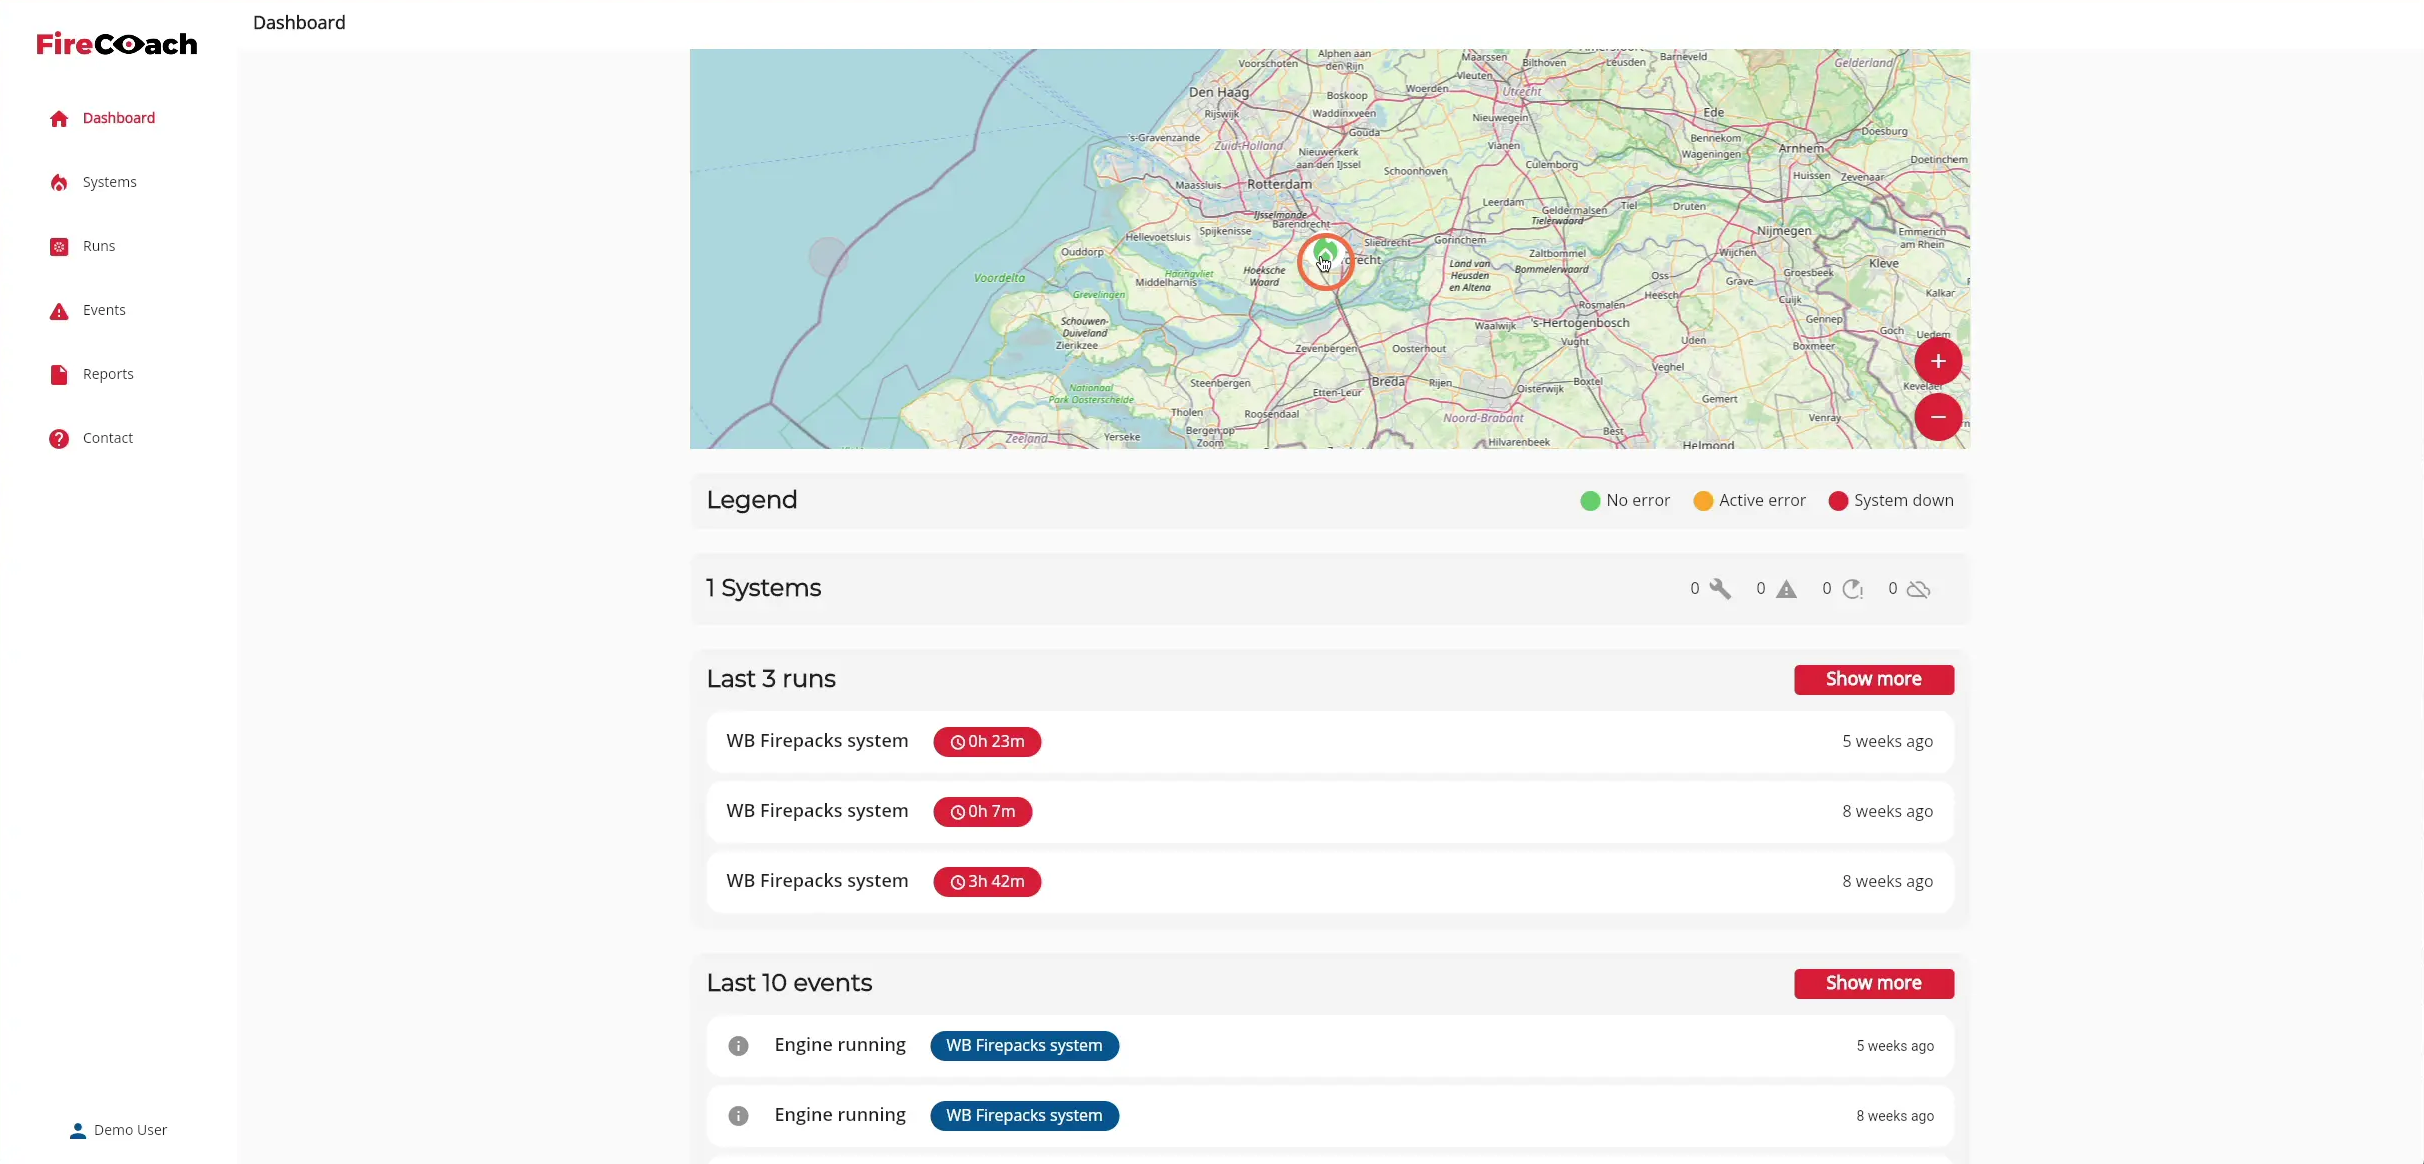Click info icon of first Engine running event
Screen dimensions: 2424x1164
coord(738,1046)
